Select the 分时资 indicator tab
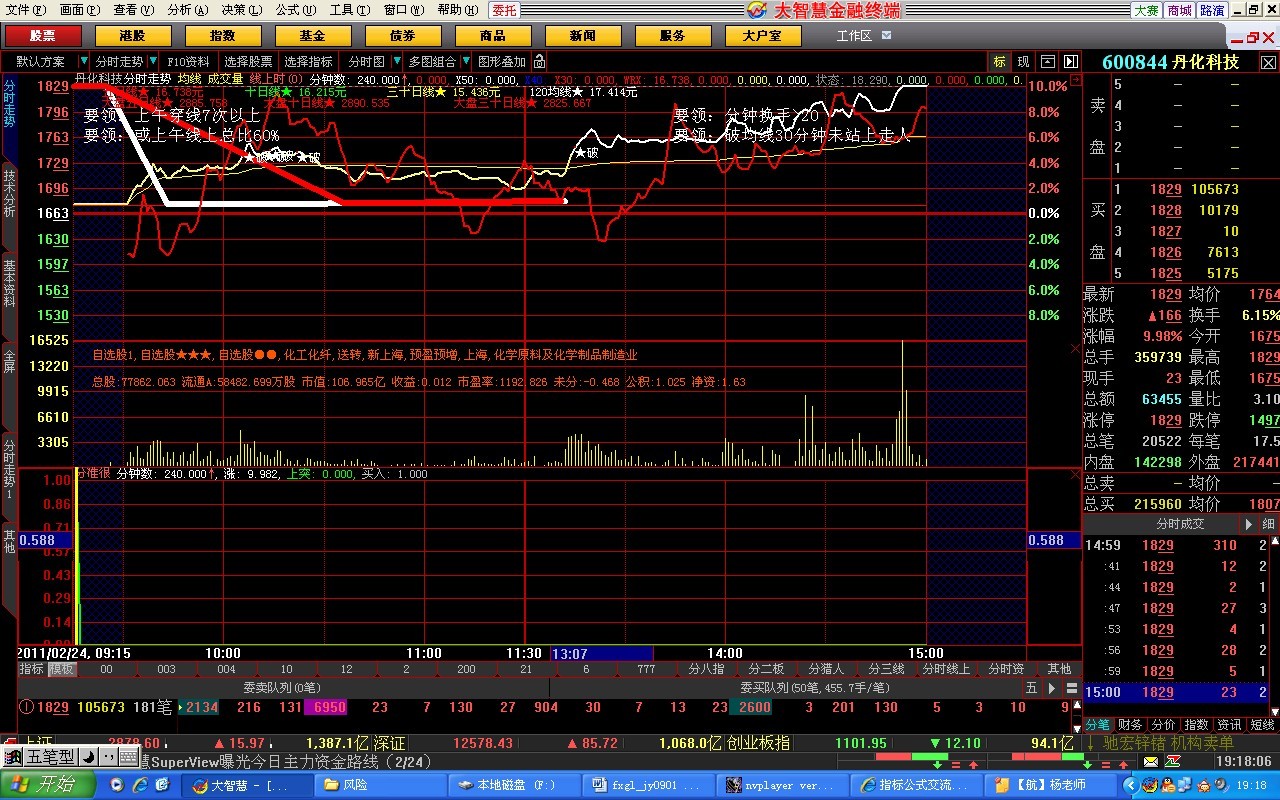Image resolution: width=1280 pixels, height=800 pixels. (x=1006, y=669)
